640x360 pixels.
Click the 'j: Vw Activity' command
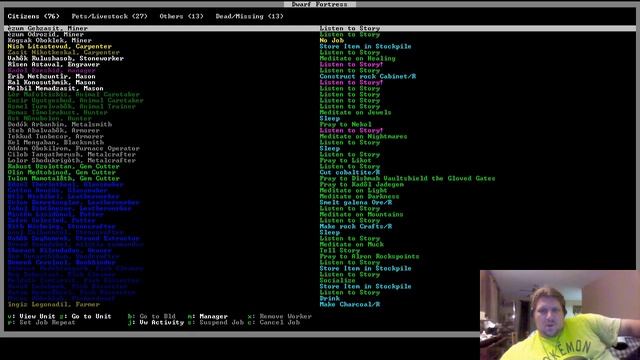[x=156, y=322]
